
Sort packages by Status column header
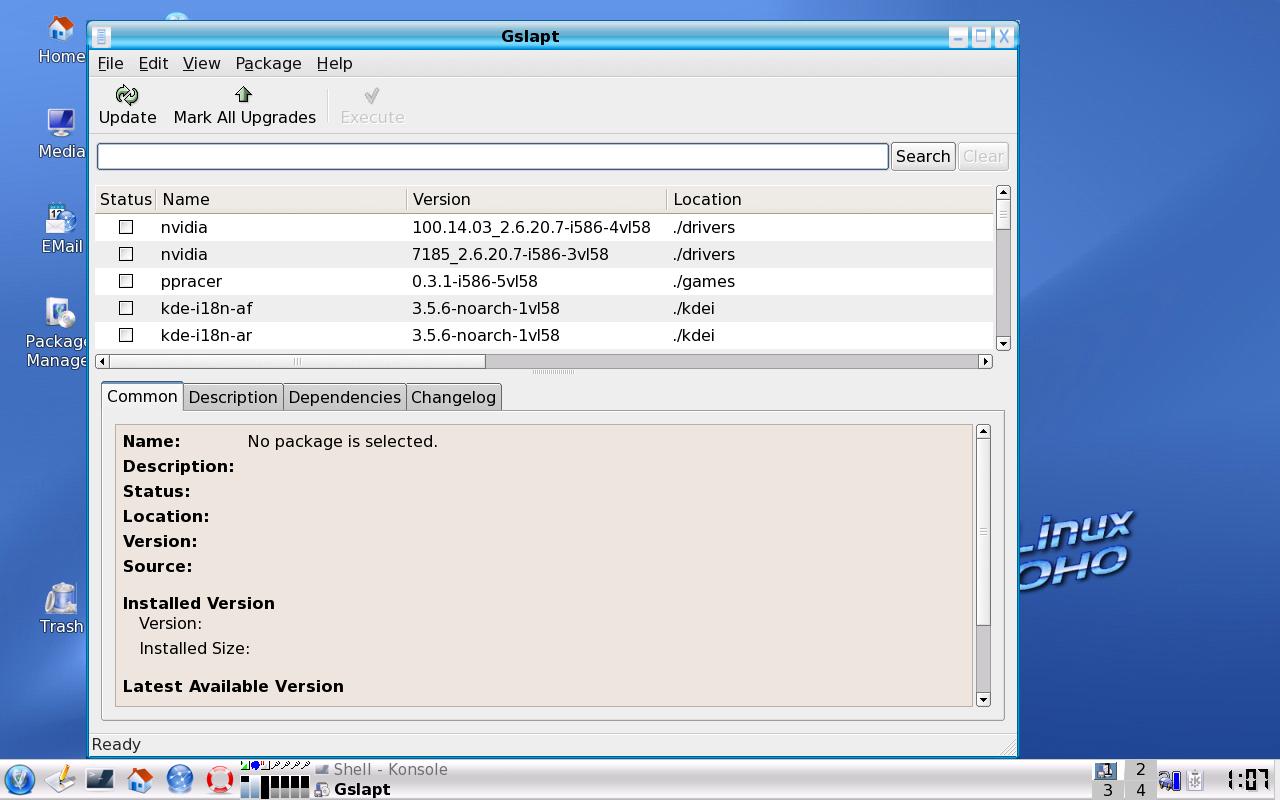(126, 199)
